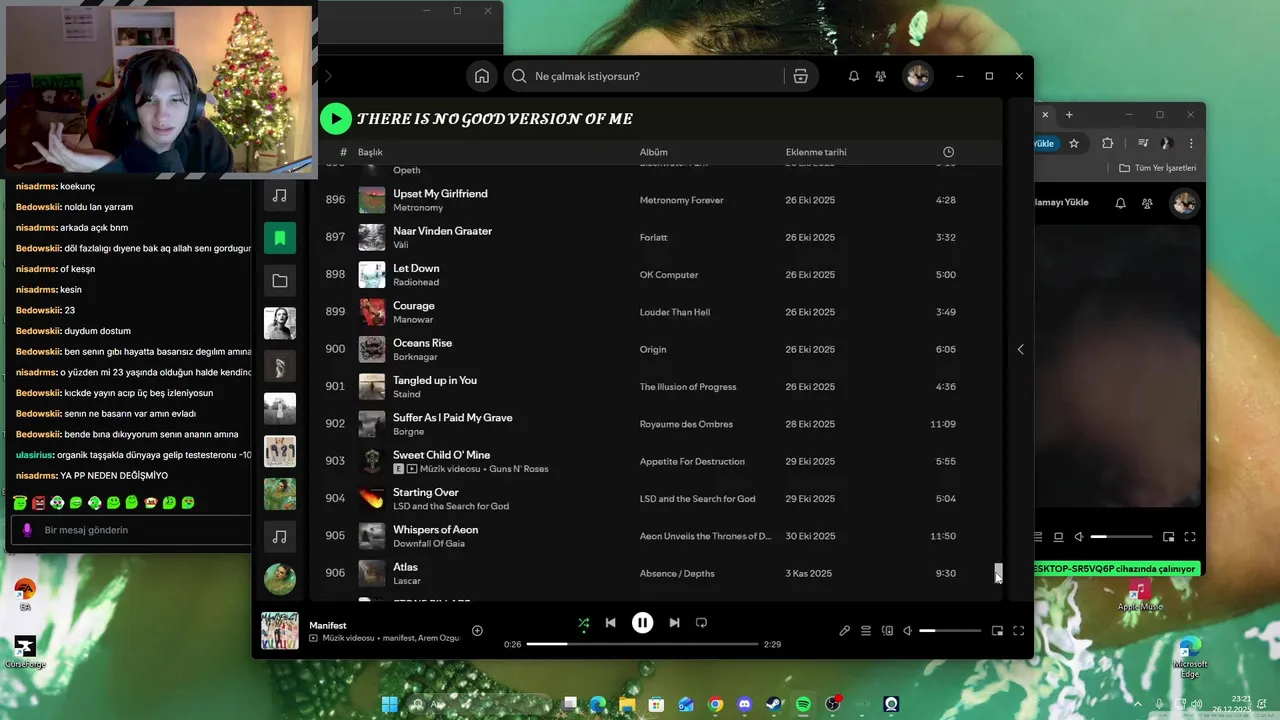Select track Naar Vinden Graater
The width and height of the screenshot is (1280, 720).
[442, 231]
